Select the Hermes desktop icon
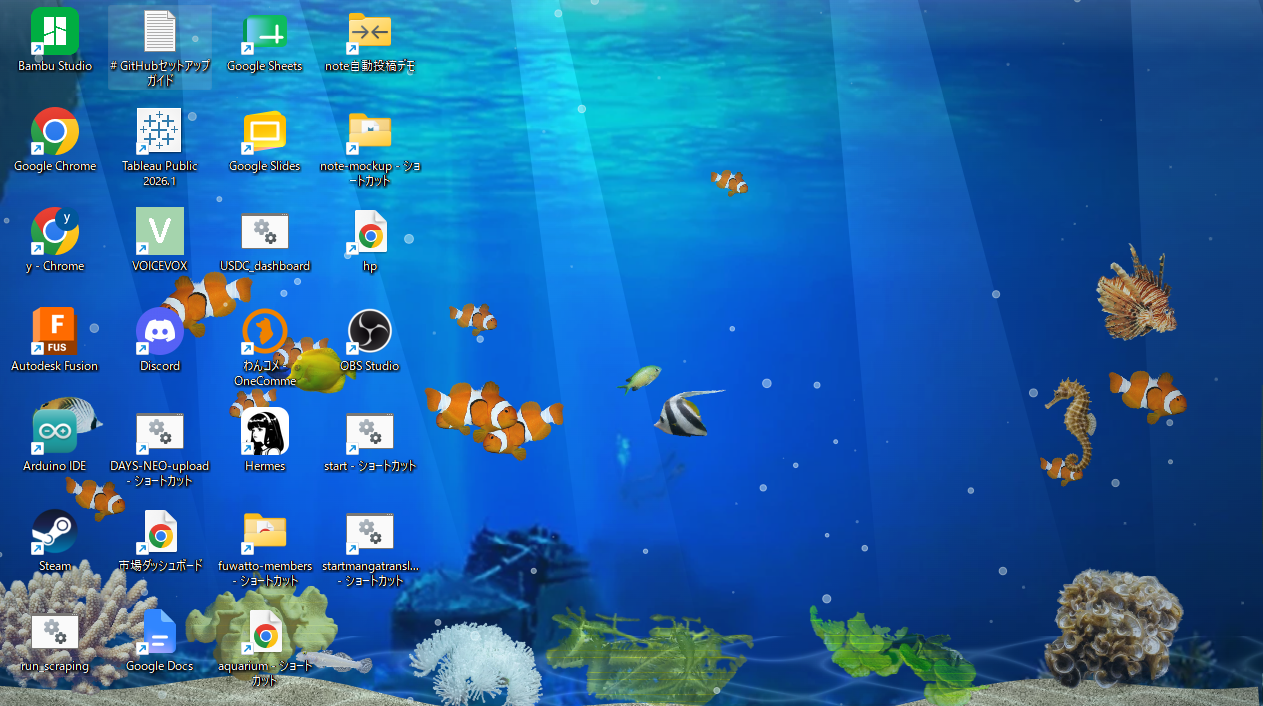 (x=265, y=432)
